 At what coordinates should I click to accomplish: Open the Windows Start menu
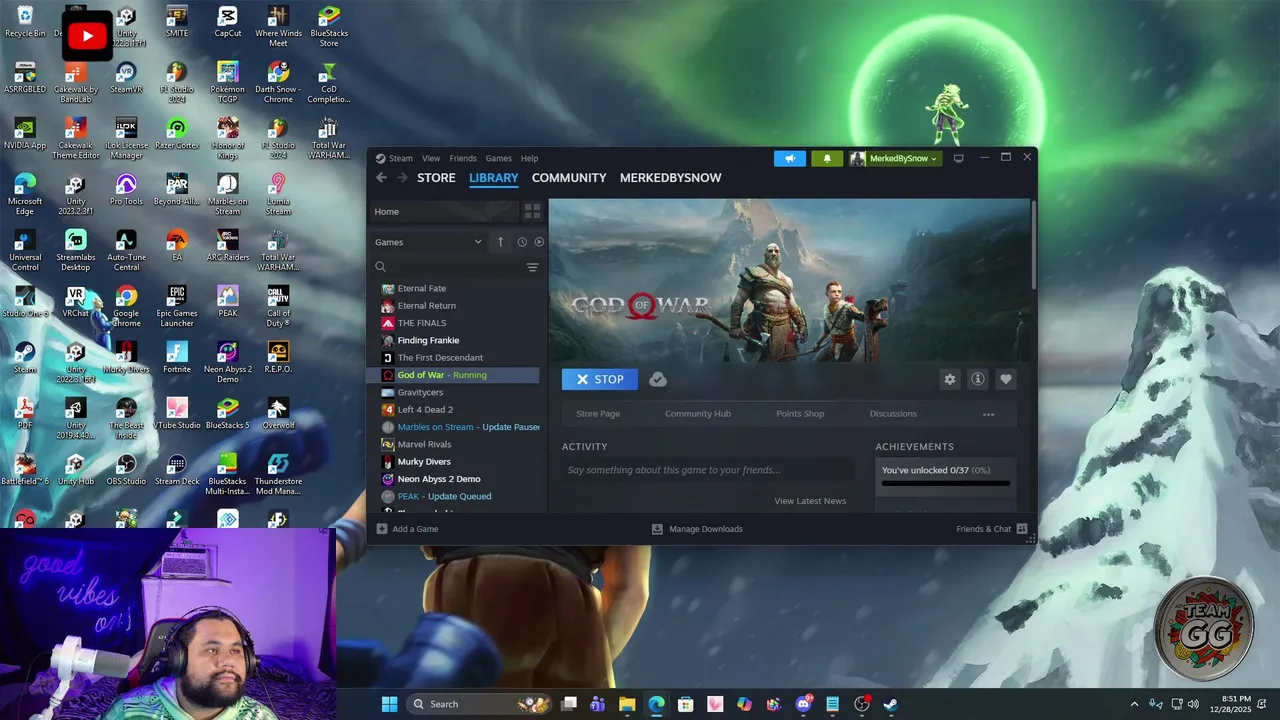tap(389, 704)
